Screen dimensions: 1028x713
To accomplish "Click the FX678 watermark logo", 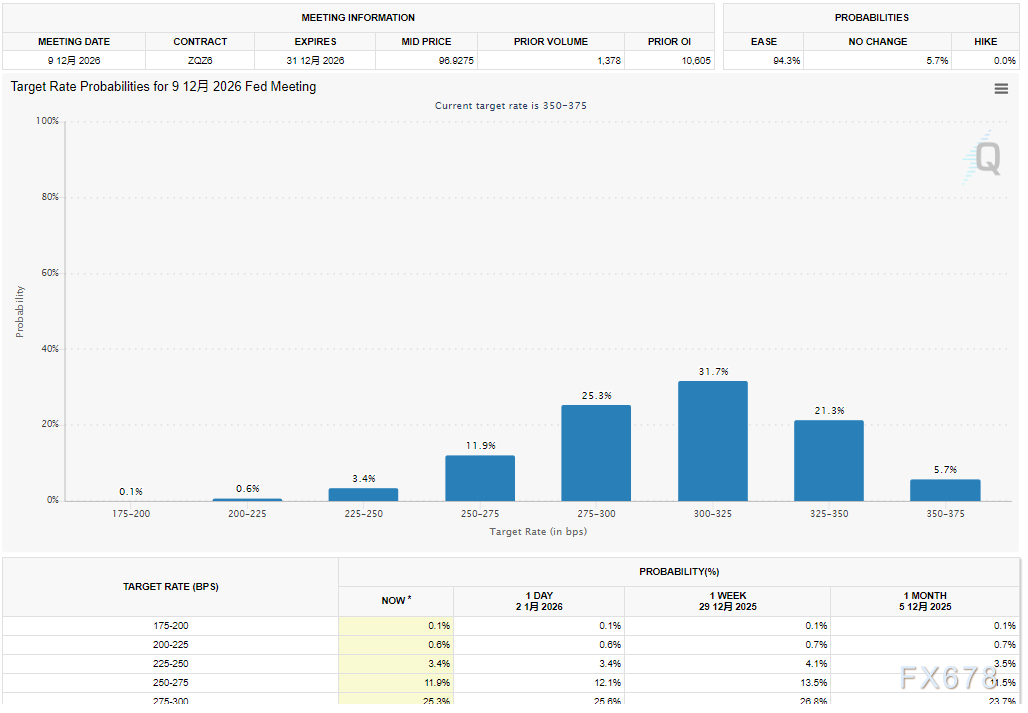I will click(948, 678).
